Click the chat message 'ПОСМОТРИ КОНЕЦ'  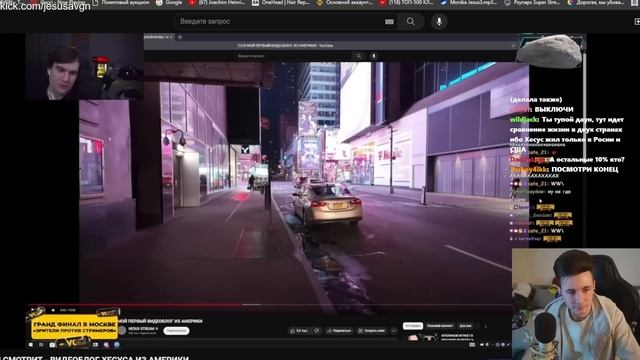[584, 169]
